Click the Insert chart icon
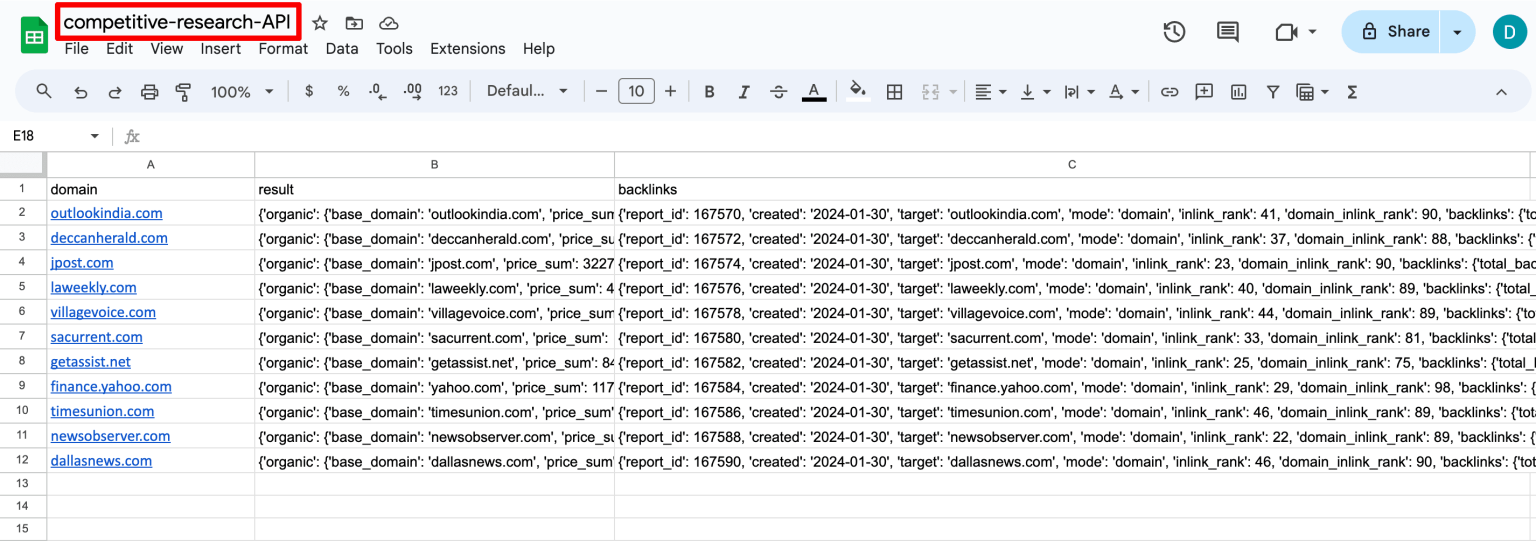Viewport: 1536px width, 541px height. tap(1239, 92)
